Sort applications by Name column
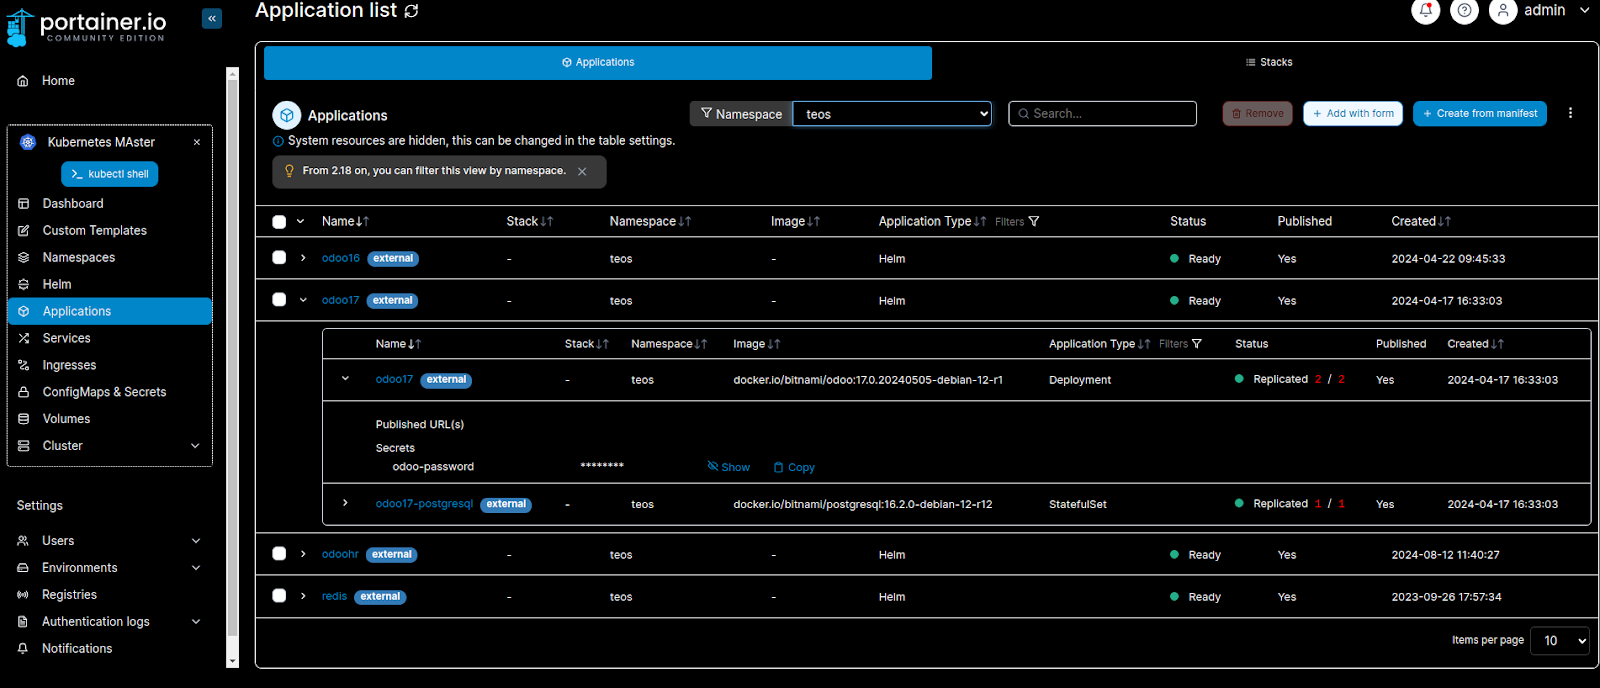1600x688 pixels. tap(345, 221)
